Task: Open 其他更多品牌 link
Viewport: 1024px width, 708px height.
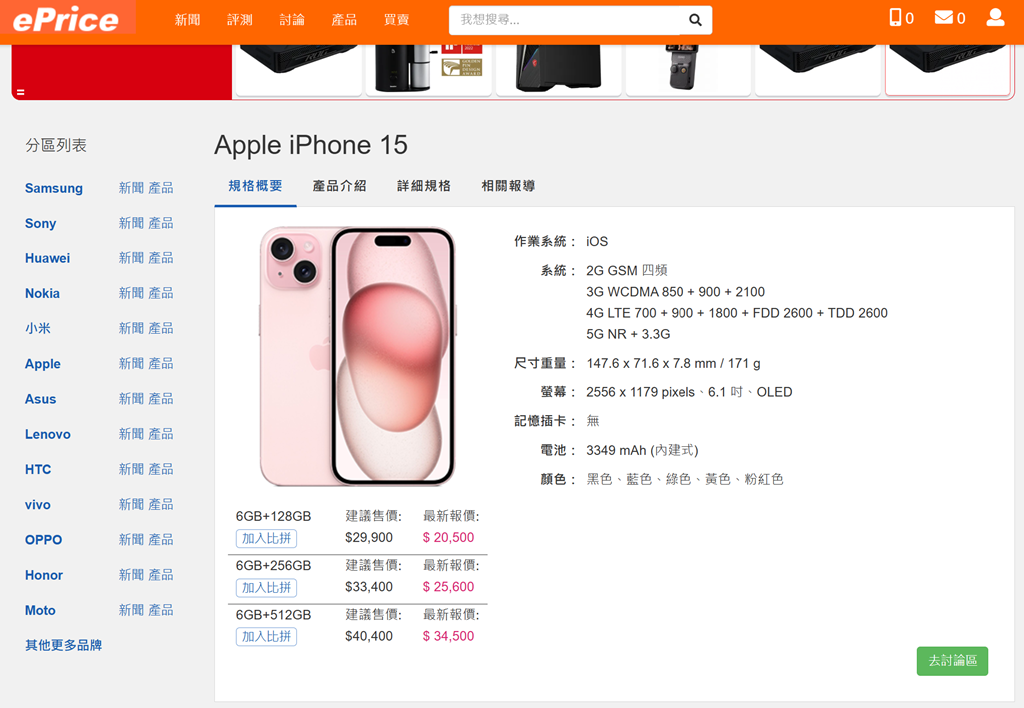Action: [63, 645]
